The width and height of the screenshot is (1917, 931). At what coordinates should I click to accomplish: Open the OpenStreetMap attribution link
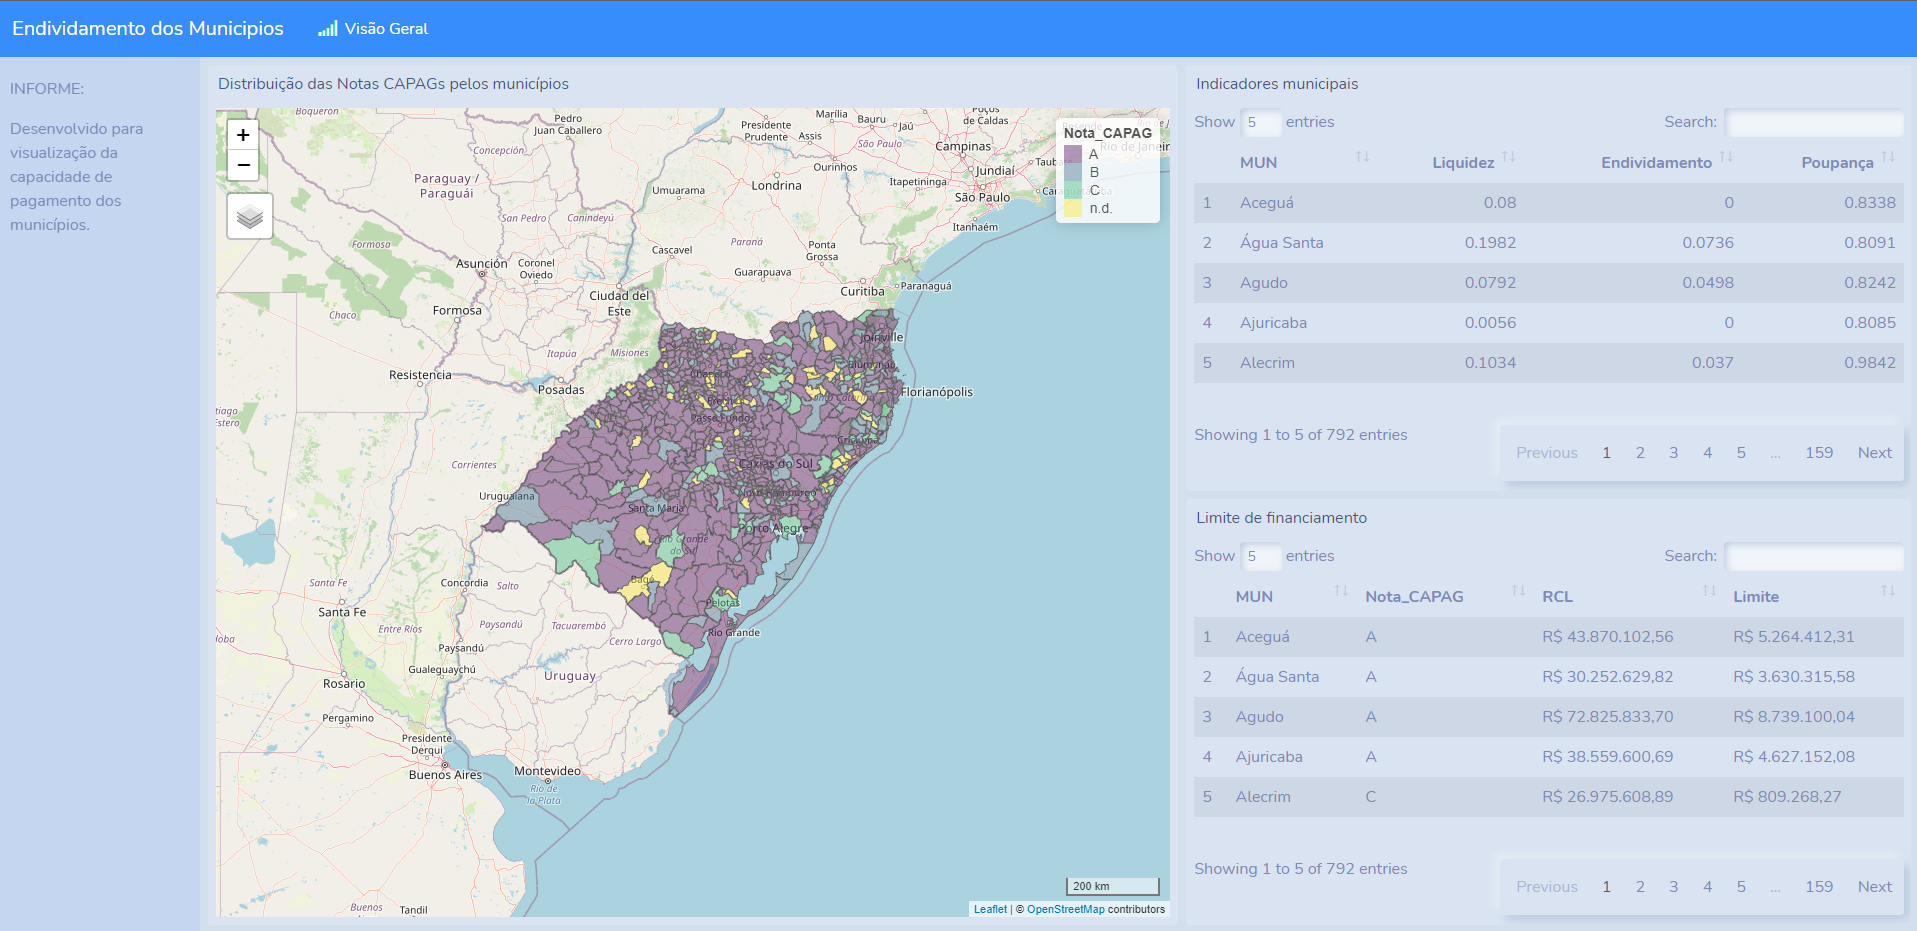[1065, 909]
